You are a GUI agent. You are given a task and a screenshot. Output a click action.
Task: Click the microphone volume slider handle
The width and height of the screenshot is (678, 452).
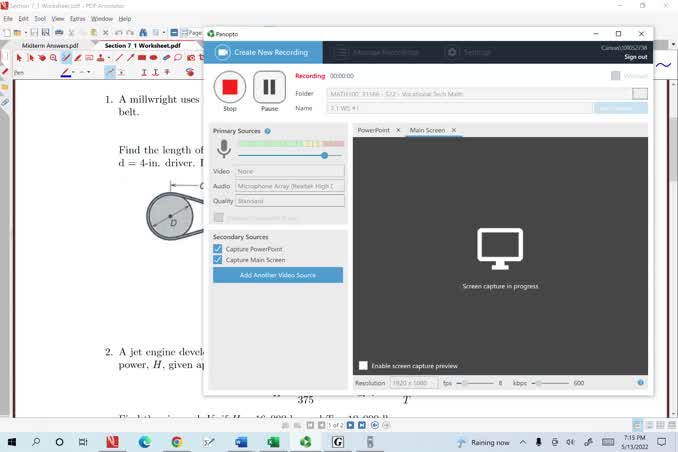point(324,155)
